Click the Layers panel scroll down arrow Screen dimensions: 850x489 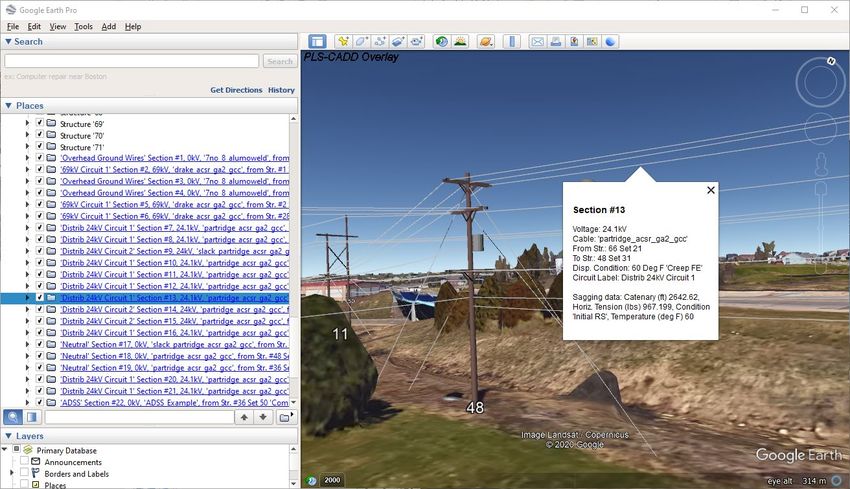(x=293, y=483)
